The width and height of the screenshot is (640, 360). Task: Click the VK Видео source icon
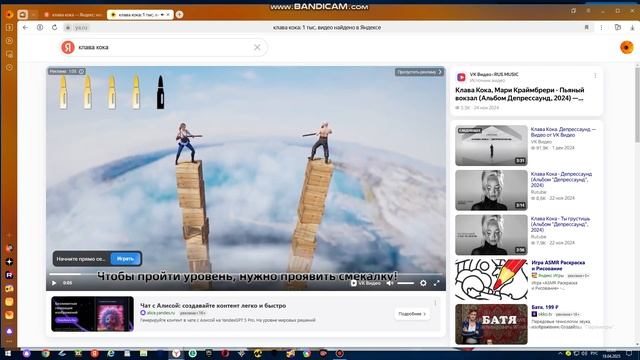click(x=461, y=77)
